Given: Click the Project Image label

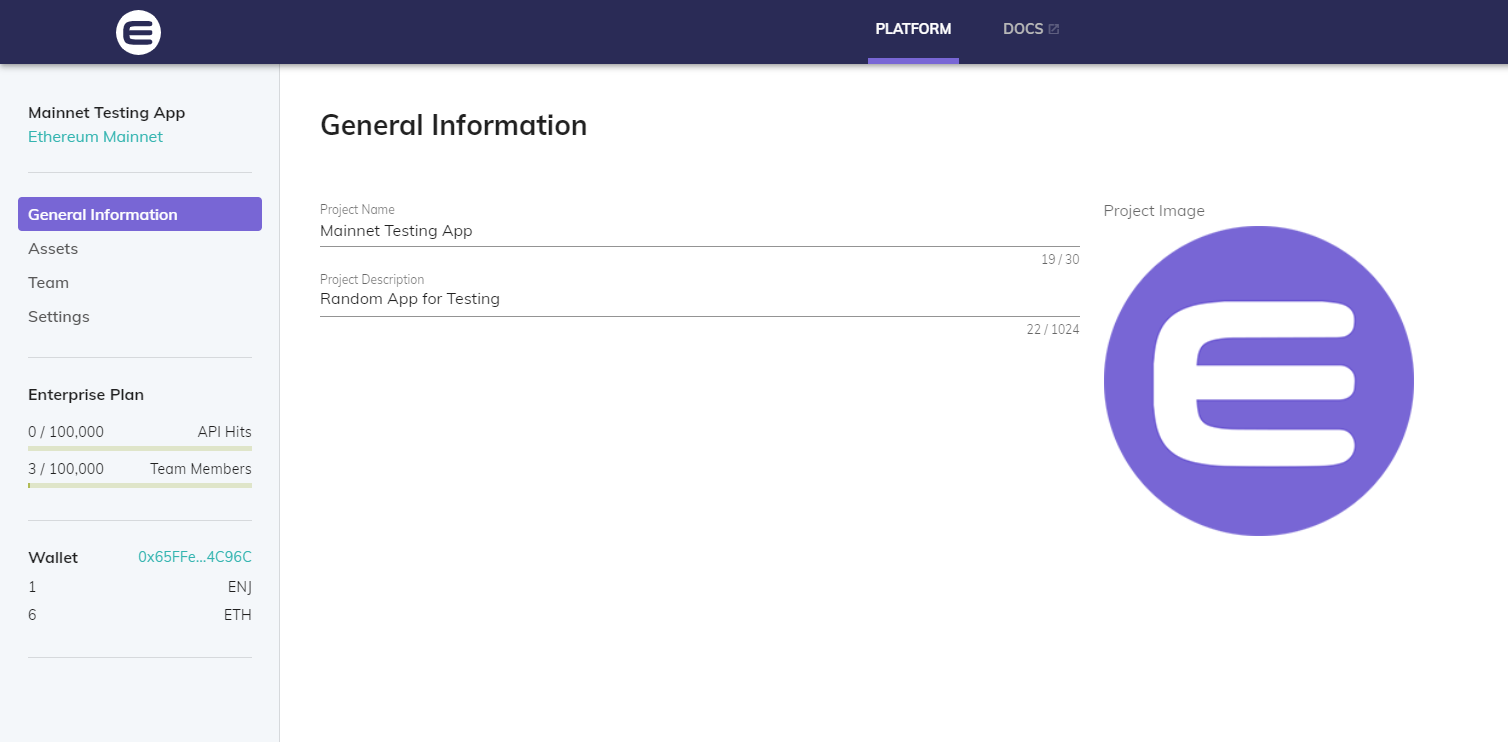Looking at the screenshot, I should pos(1154,211).
